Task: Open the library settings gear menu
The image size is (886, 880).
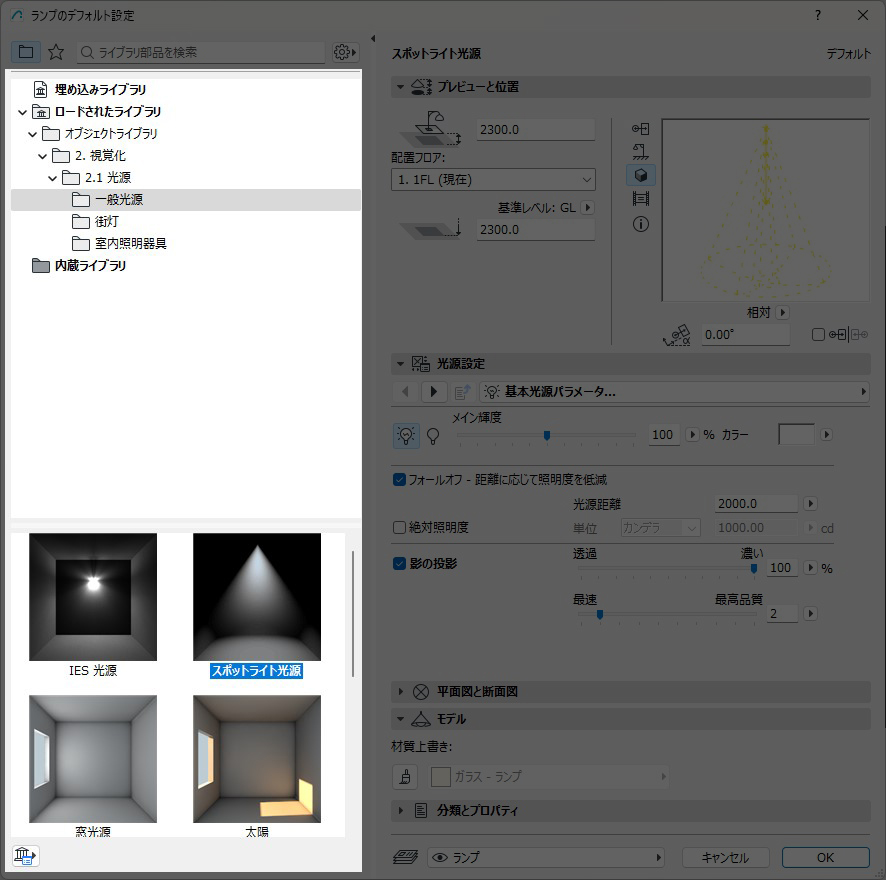Action: pyautogui.click(x=345, y=52)
